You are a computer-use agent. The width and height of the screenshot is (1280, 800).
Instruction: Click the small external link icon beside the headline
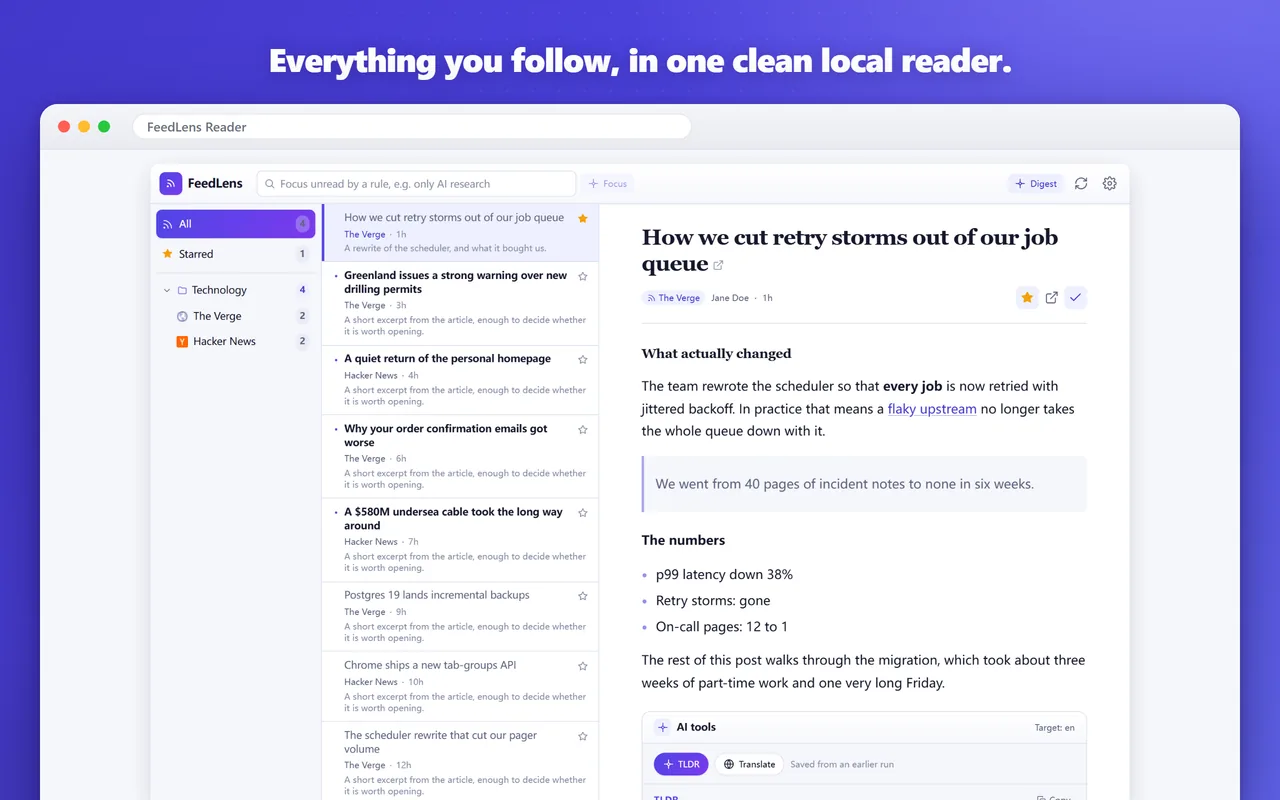[717, 265]
